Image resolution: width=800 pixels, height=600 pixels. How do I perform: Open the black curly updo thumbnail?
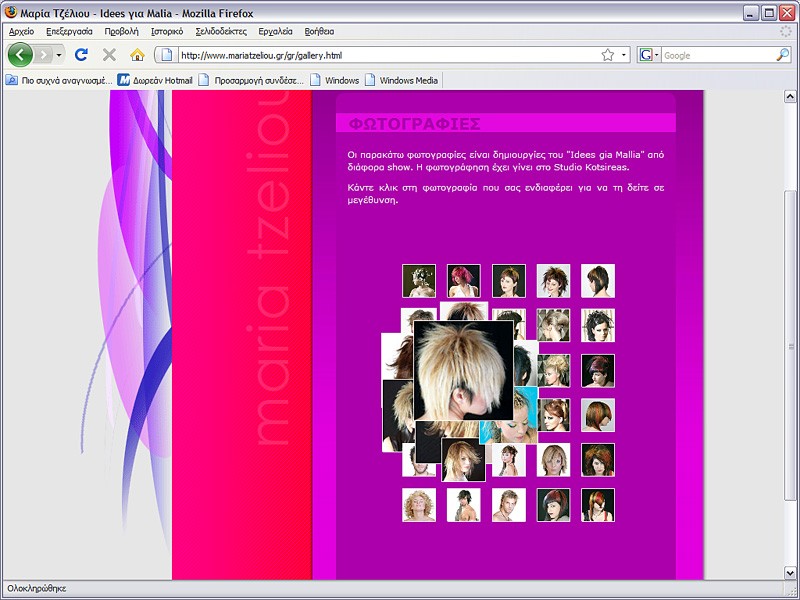point(598,325)
